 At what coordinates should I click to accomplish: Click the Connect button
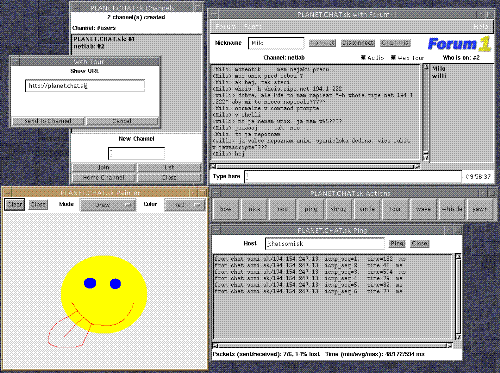pyautogui.click(x=322, y=43)
